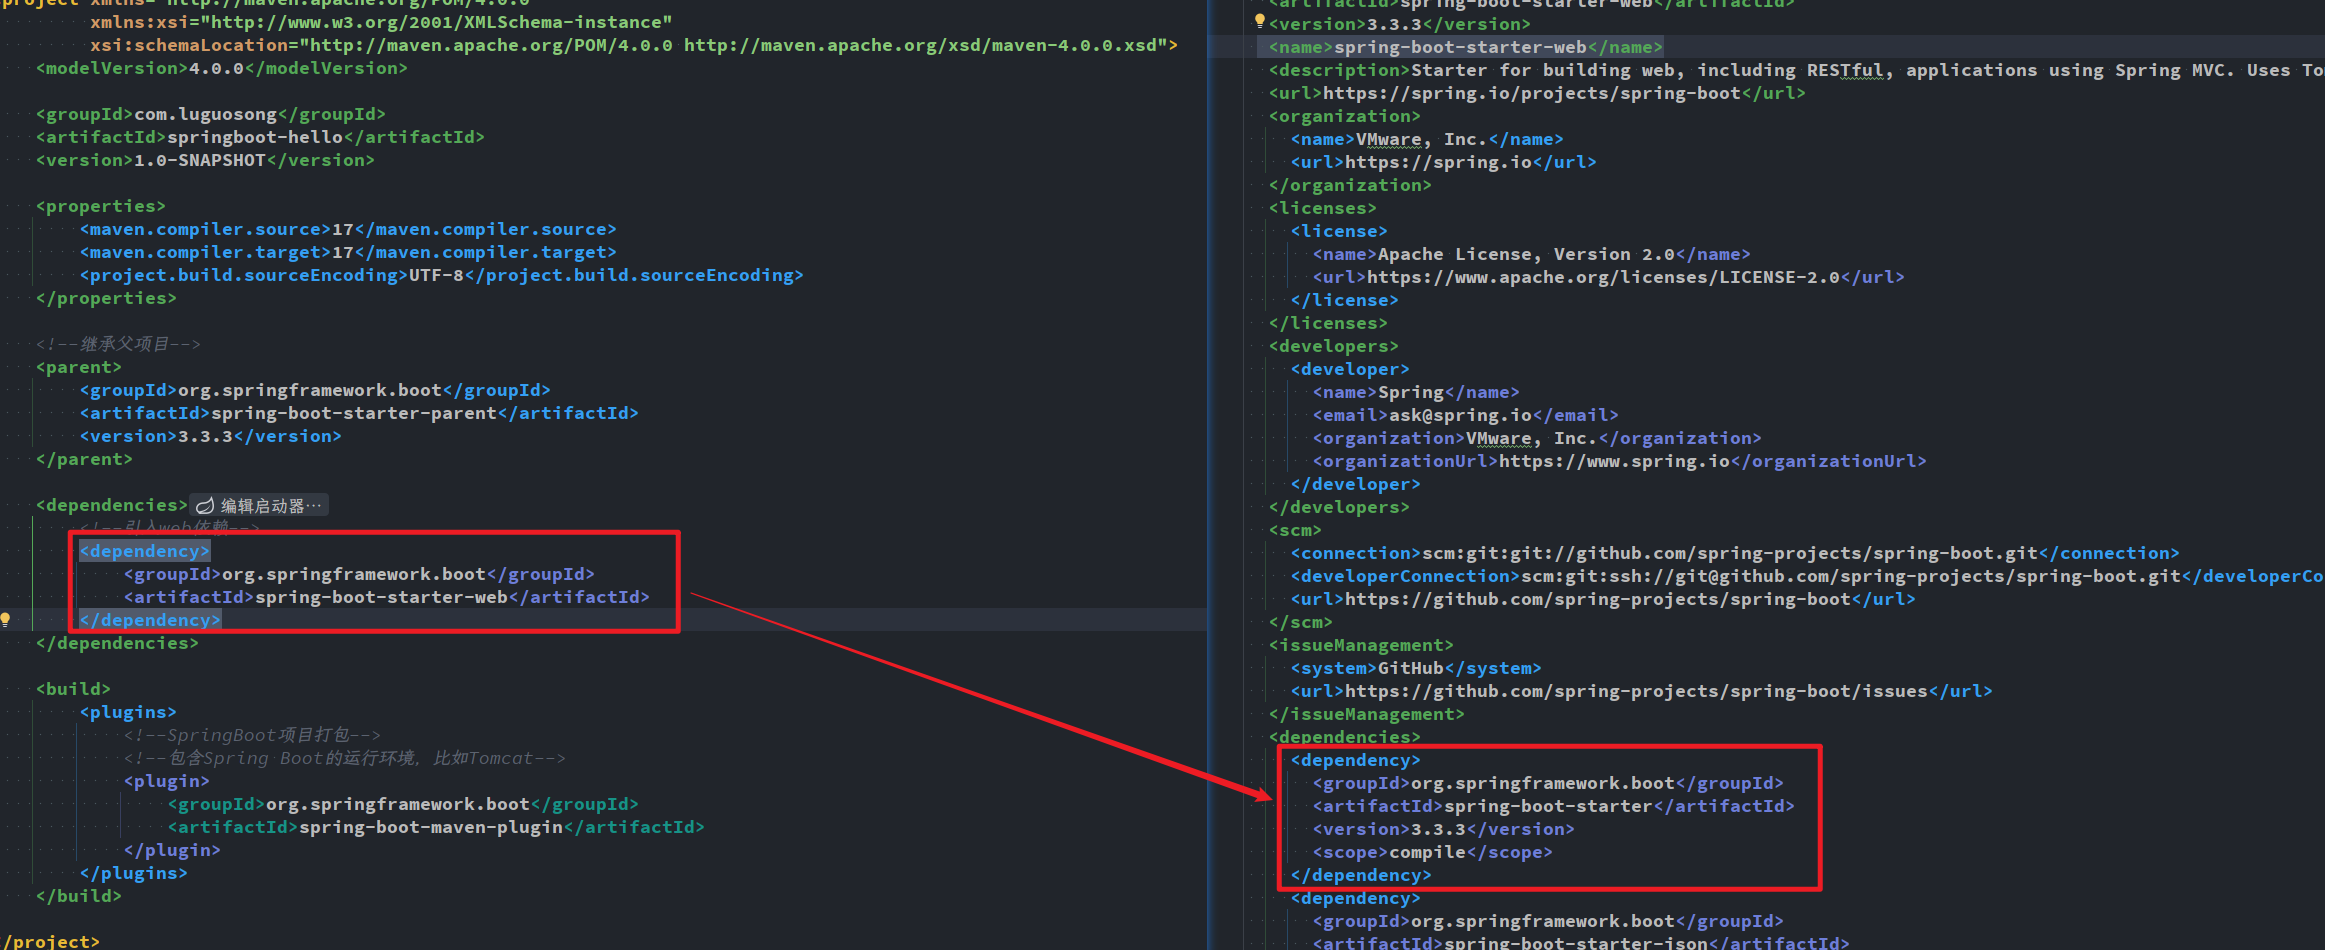Click the version 1.0-SNAPSHOT

[x=205, y=160]
